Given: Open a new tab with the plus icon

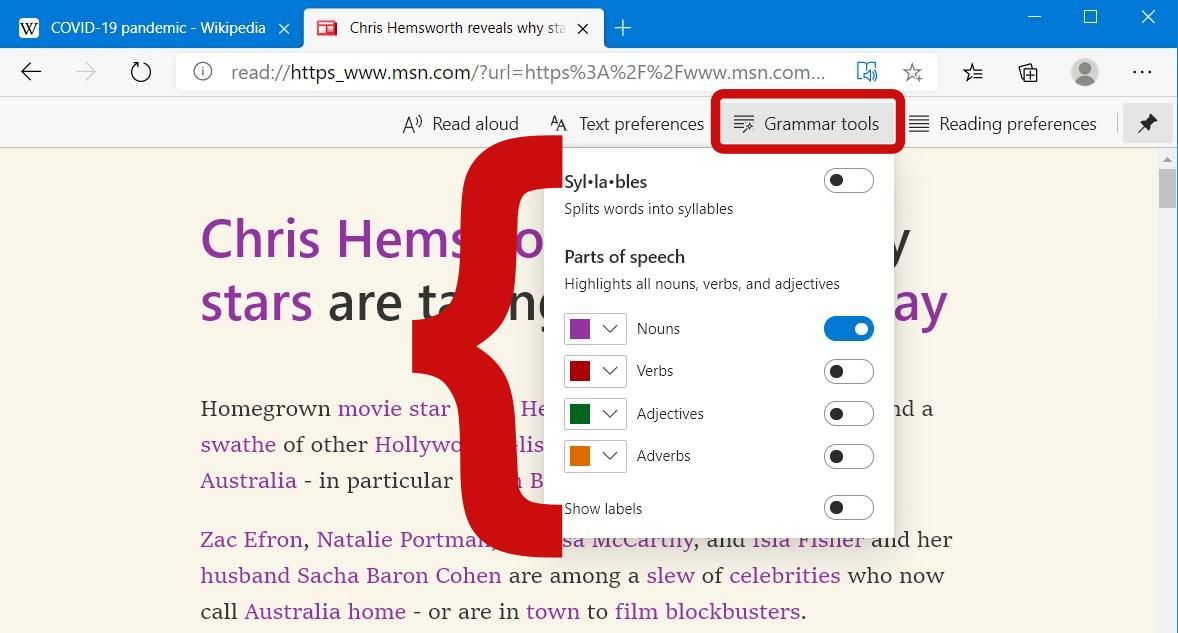Looking at the screenshot, I should 622,29.
